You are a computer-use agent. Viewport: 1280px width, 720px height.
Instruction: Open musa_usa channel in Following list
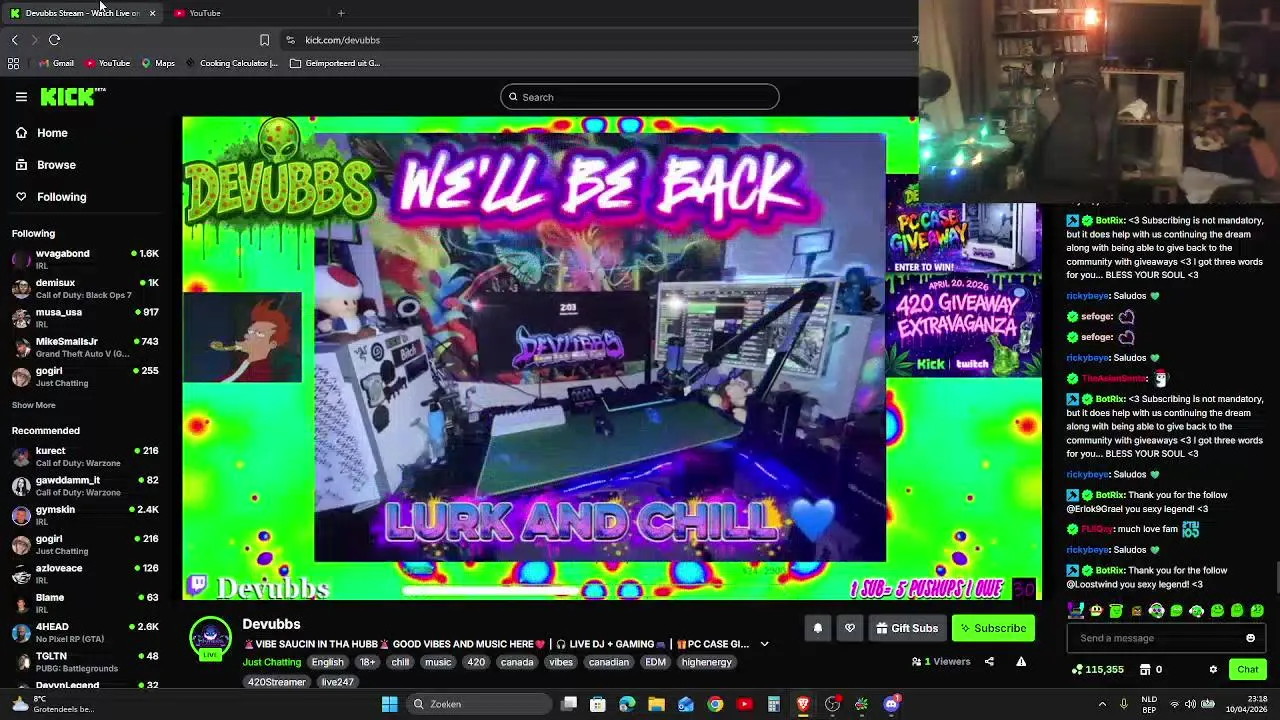pos(85,317)
